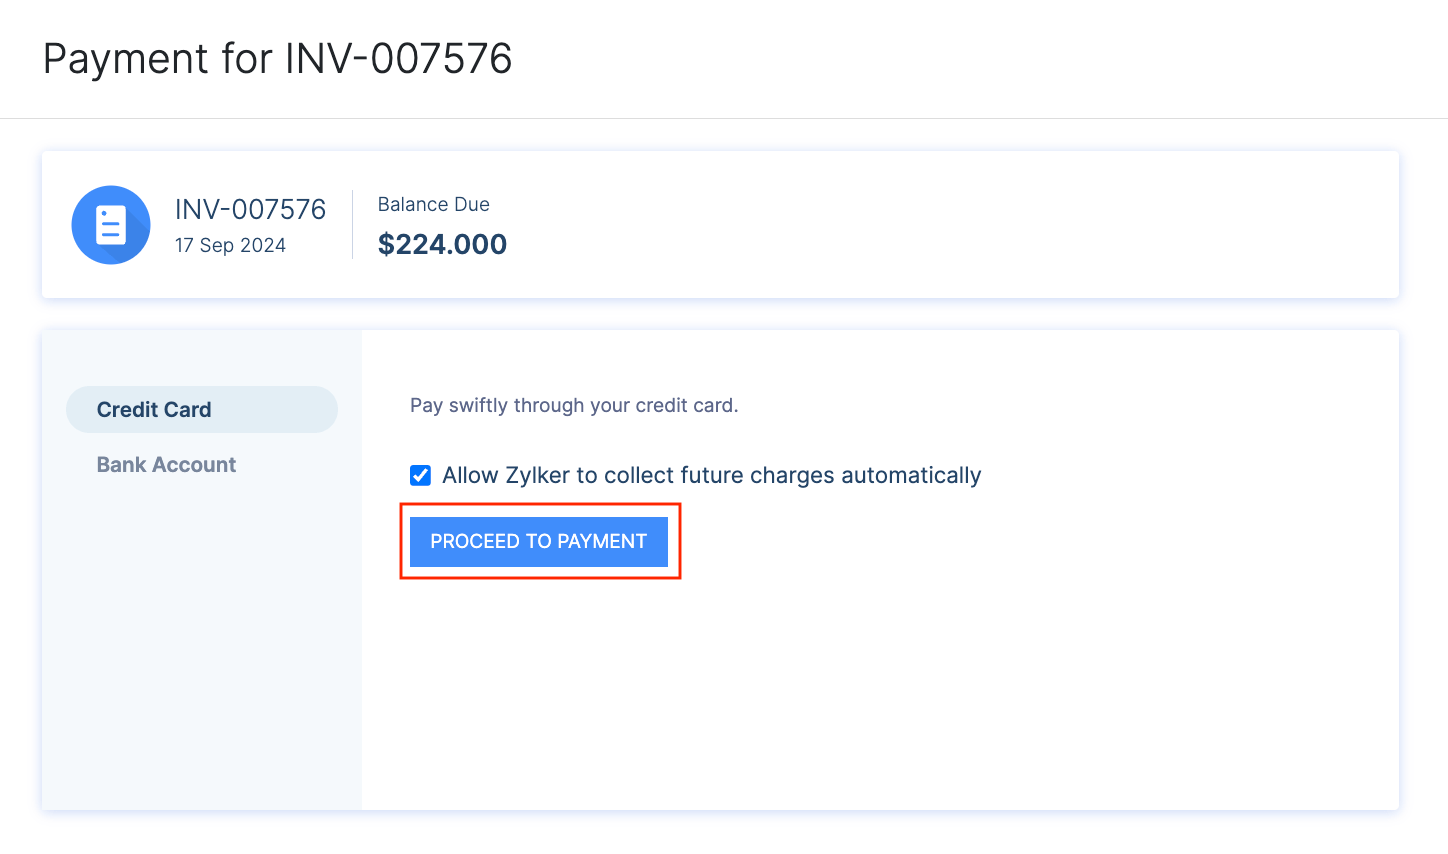Click the word 'automatically' in the checkbox label
1448x854 pixels.
tap(911, 475)
